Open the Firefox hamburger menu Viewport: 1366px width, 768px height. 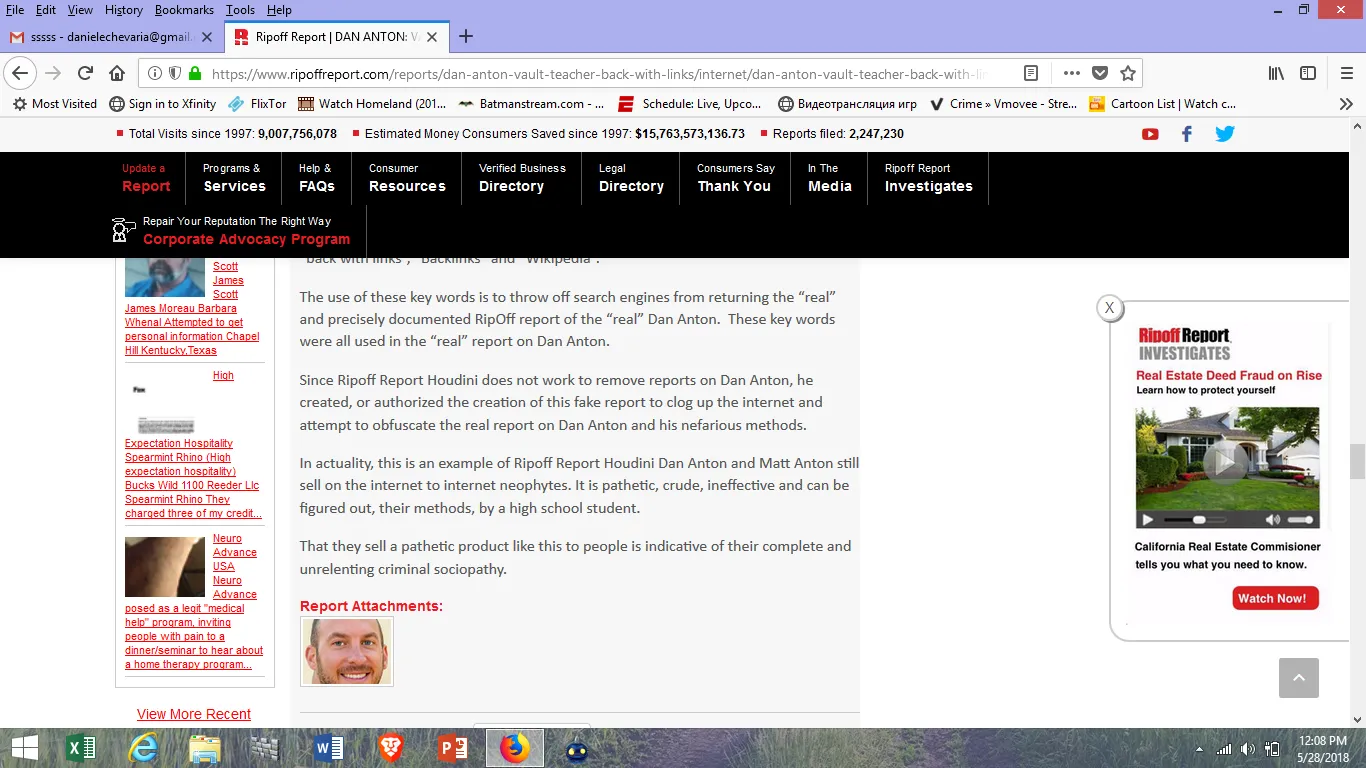(x=1346, y=73)
